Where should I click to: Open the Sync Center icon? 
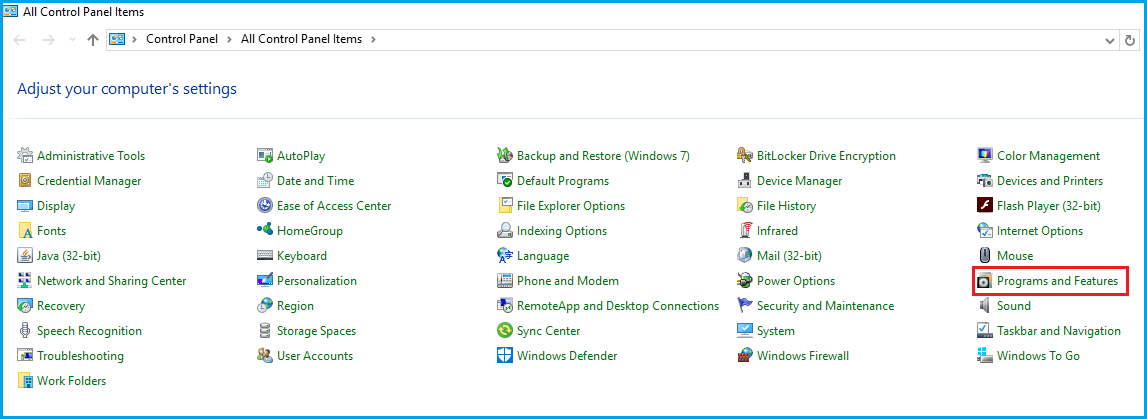505,331
